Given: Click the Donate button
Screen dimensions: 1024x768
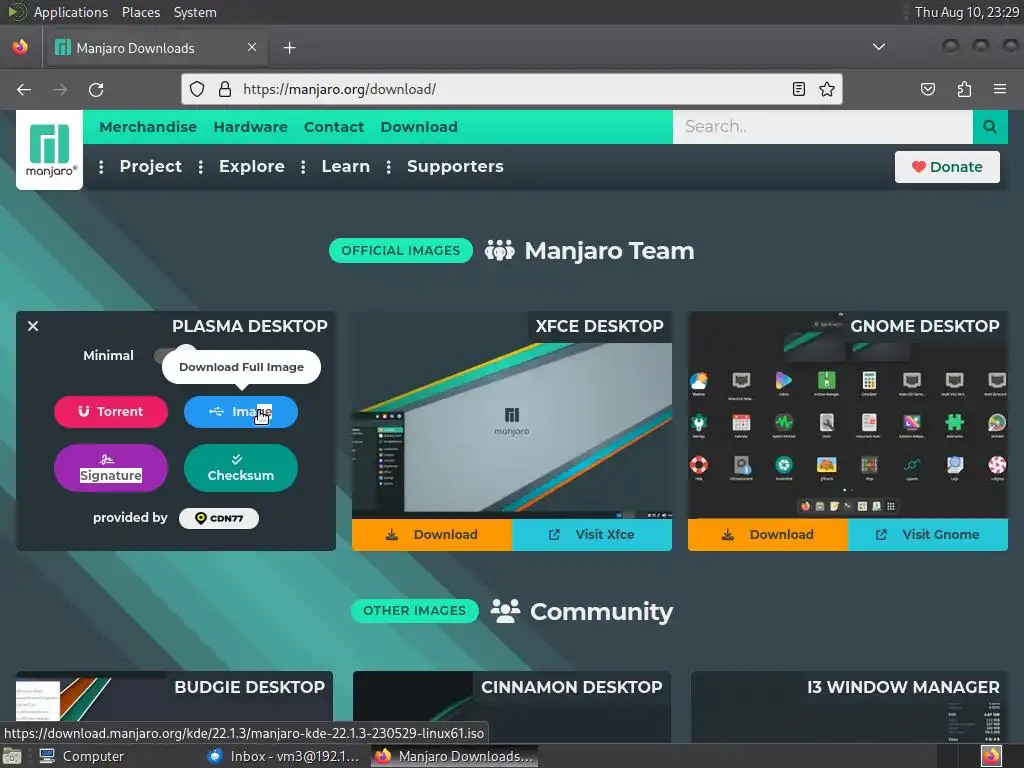Looking at the screenshot, I should point(947,167).
